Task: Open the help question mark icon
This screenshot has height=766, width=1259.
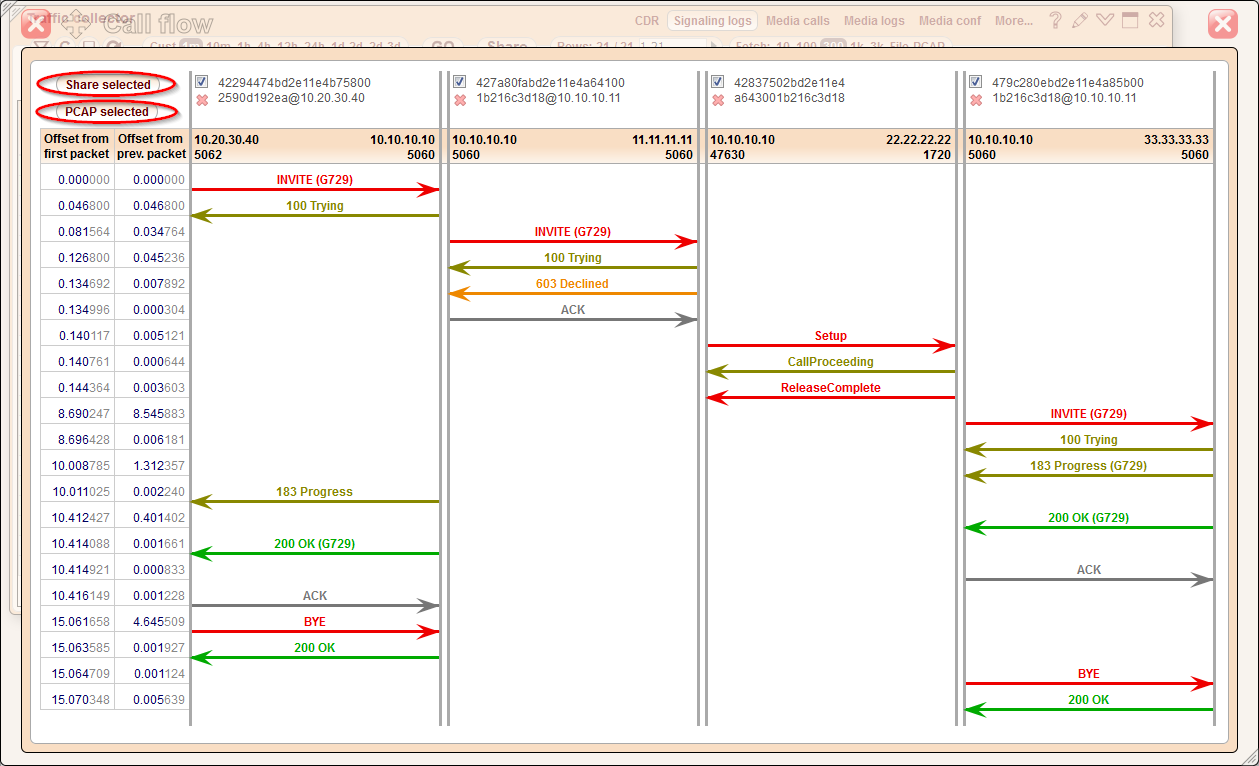Action: [x=1055, y=20]
